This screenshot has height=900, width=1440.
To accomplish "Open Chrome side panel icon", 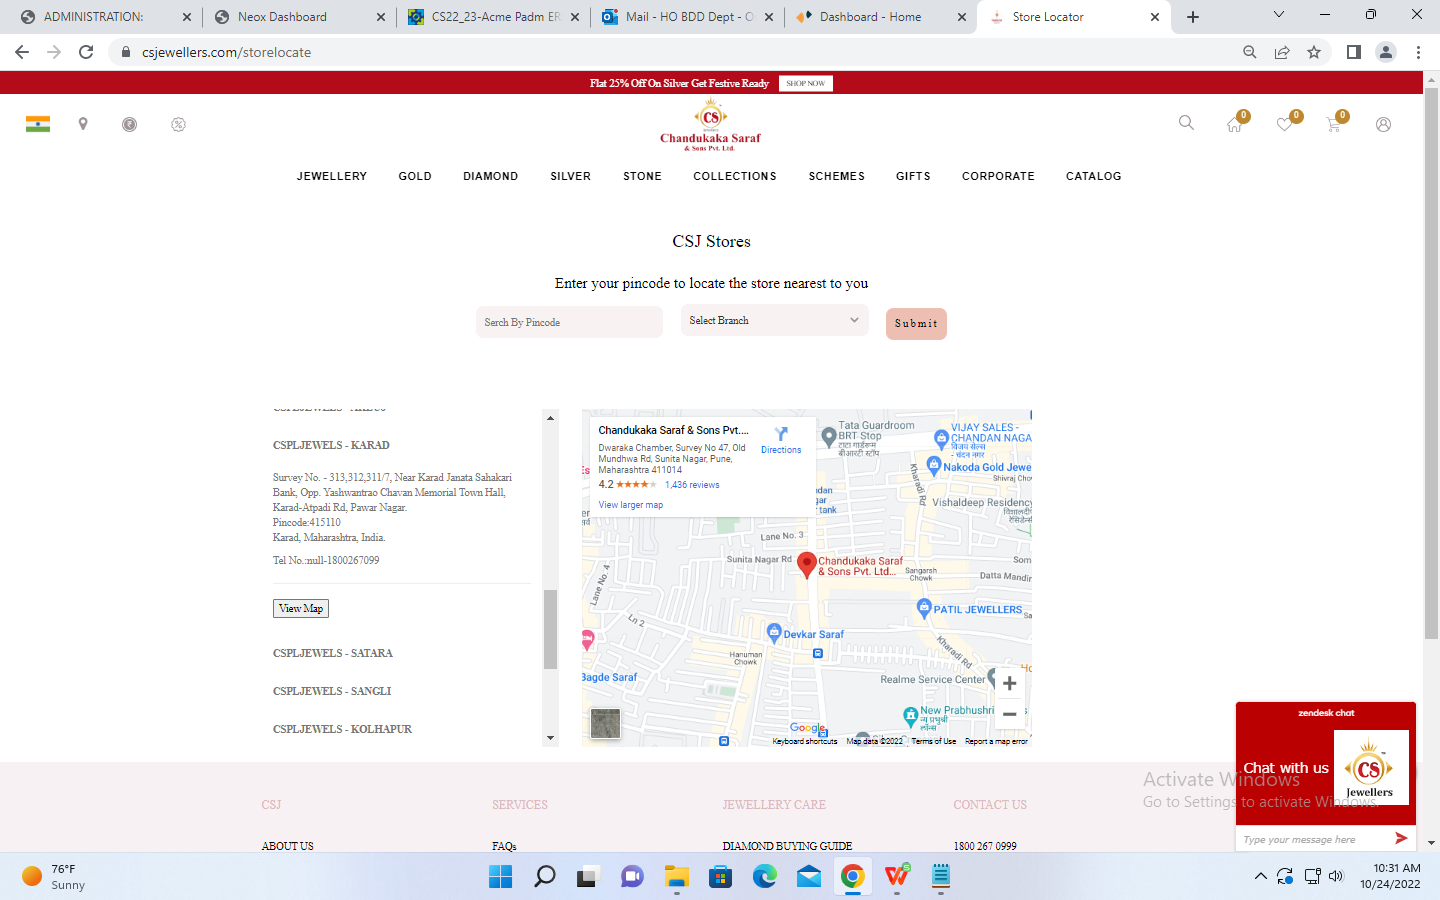I will pos(1353,52).
